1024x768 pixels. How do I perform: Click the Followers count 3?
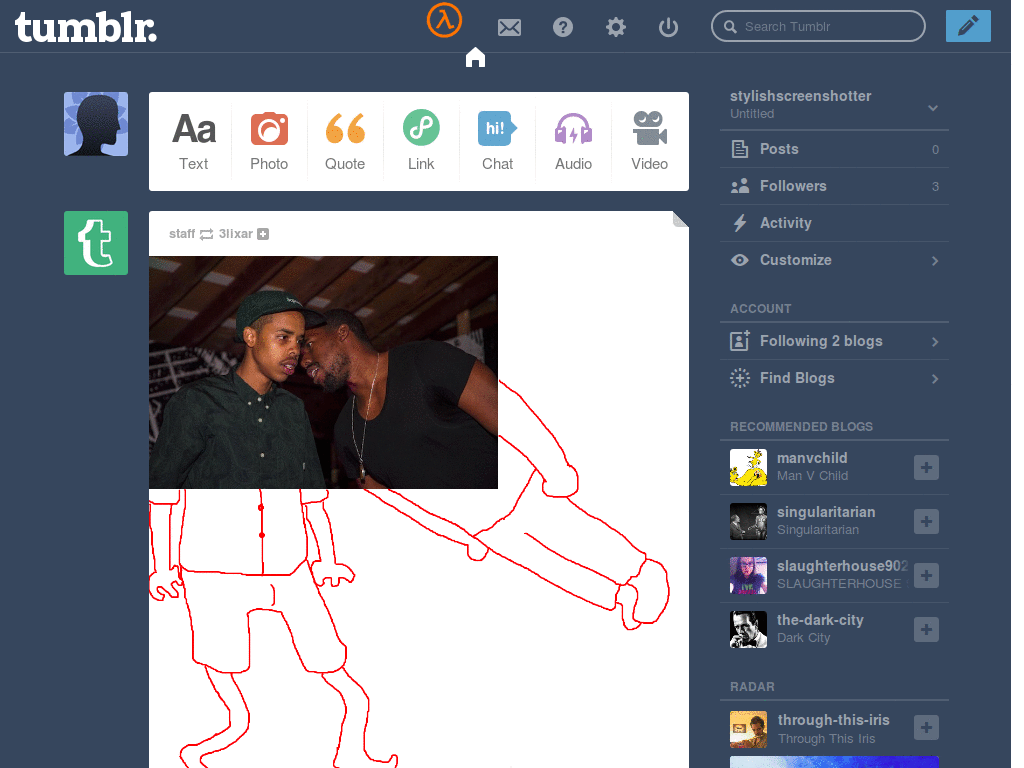tap(935, 187)
